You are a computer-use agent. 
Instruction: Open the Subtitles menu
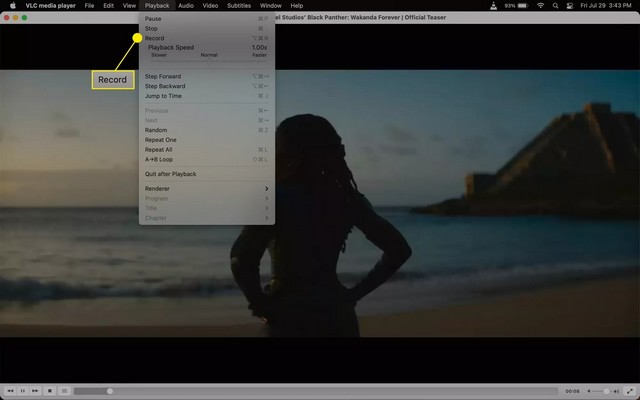239,6
